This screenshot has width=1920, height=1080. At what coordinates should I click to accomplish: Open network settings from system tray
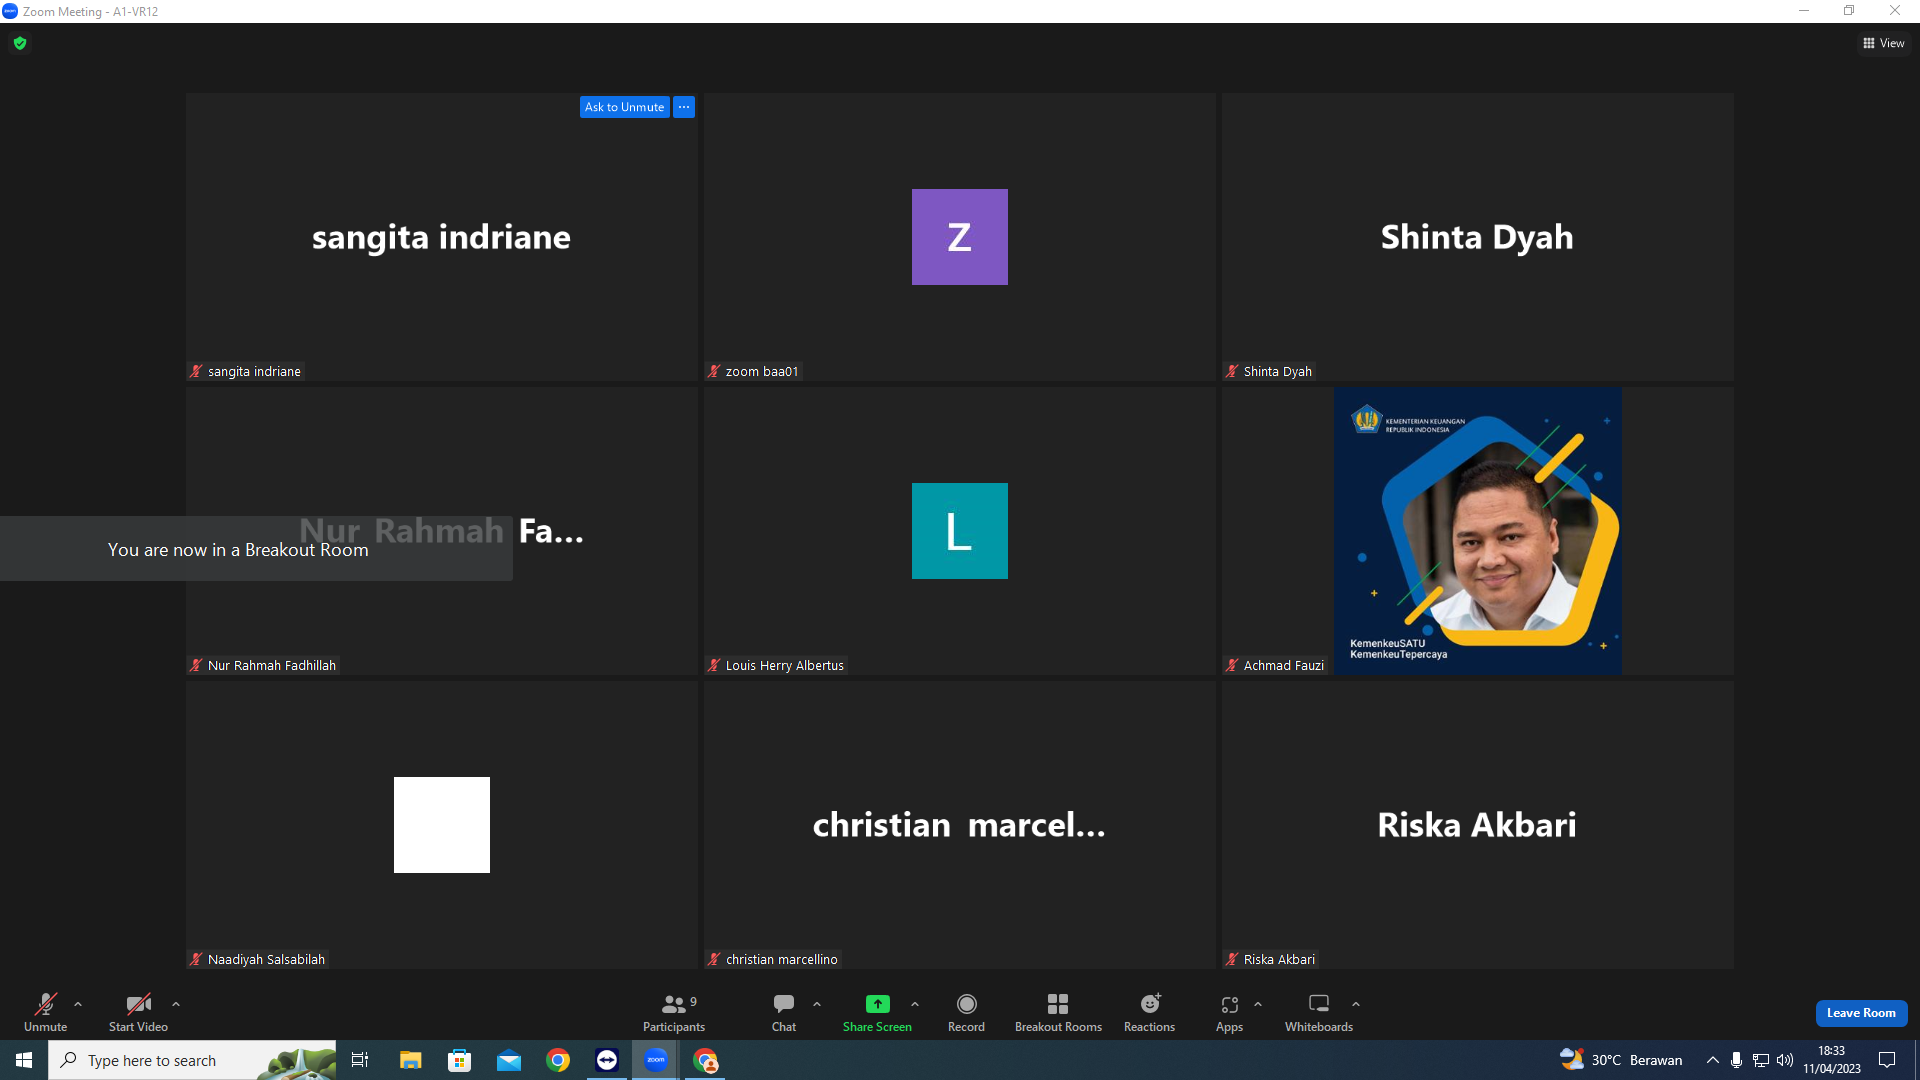click(1761, 1060)
